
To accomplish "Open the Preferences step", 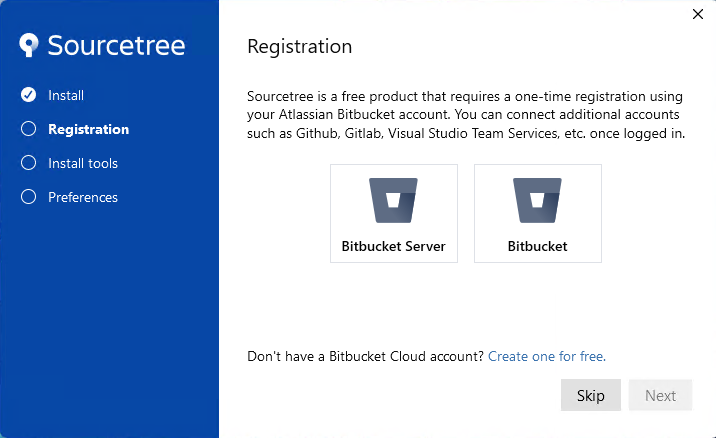I will click(x=83, y=197).
